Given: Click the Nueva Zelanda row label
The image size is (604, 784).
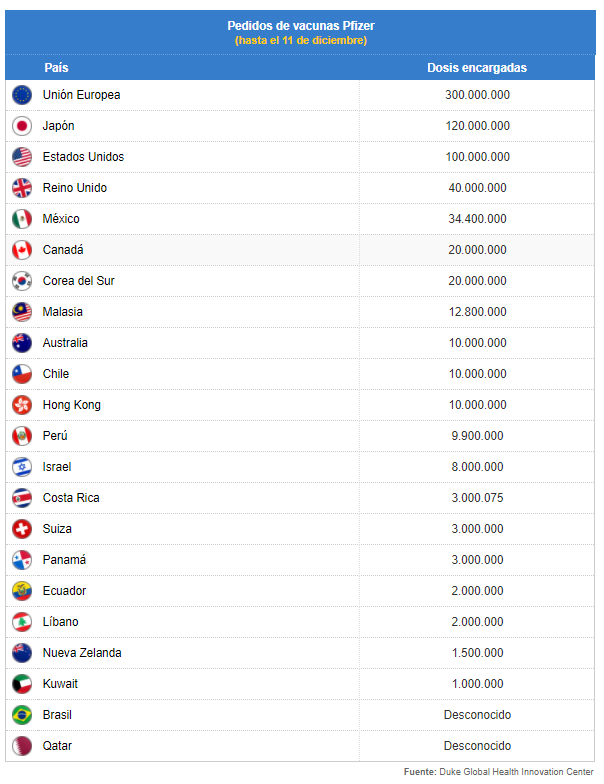Looking at the screenshot, I should point(82,653).
